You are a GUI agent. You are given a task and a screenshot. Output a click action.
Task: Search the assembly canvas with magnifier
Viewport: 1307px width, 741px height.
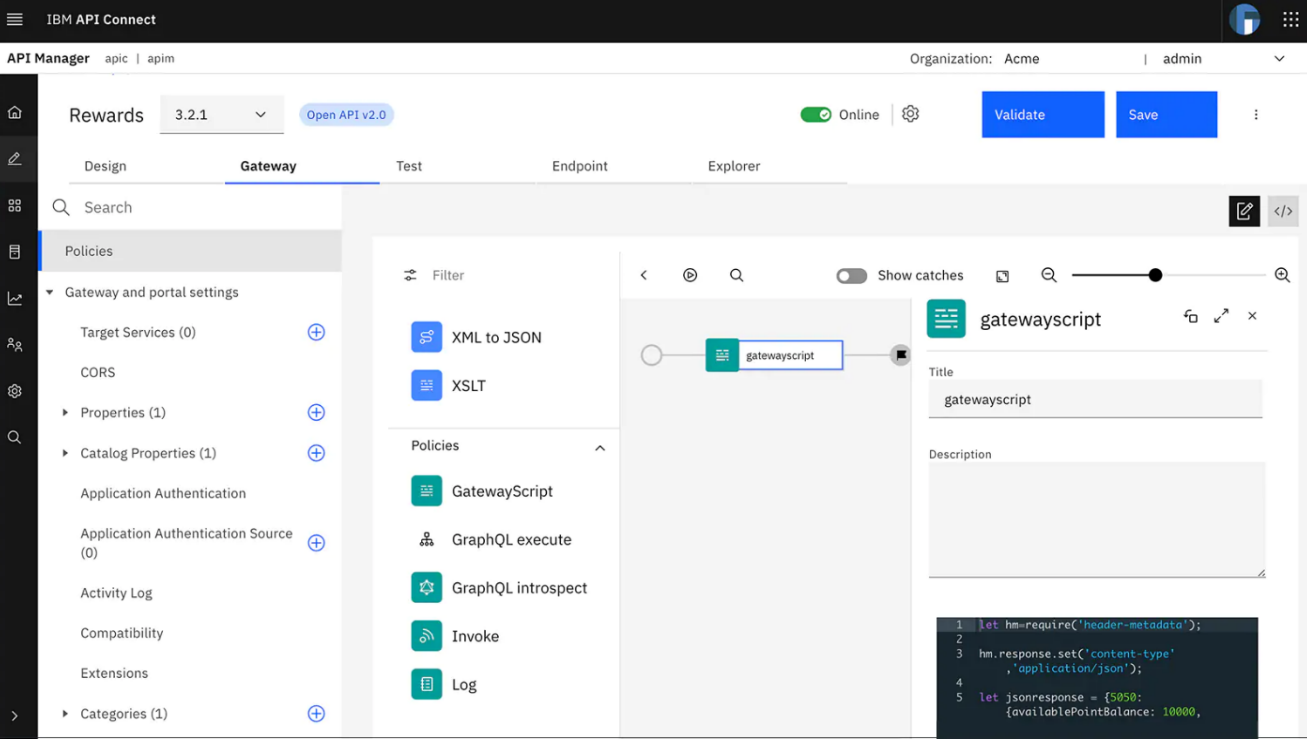pyautogui.click(x=737, y=275)
